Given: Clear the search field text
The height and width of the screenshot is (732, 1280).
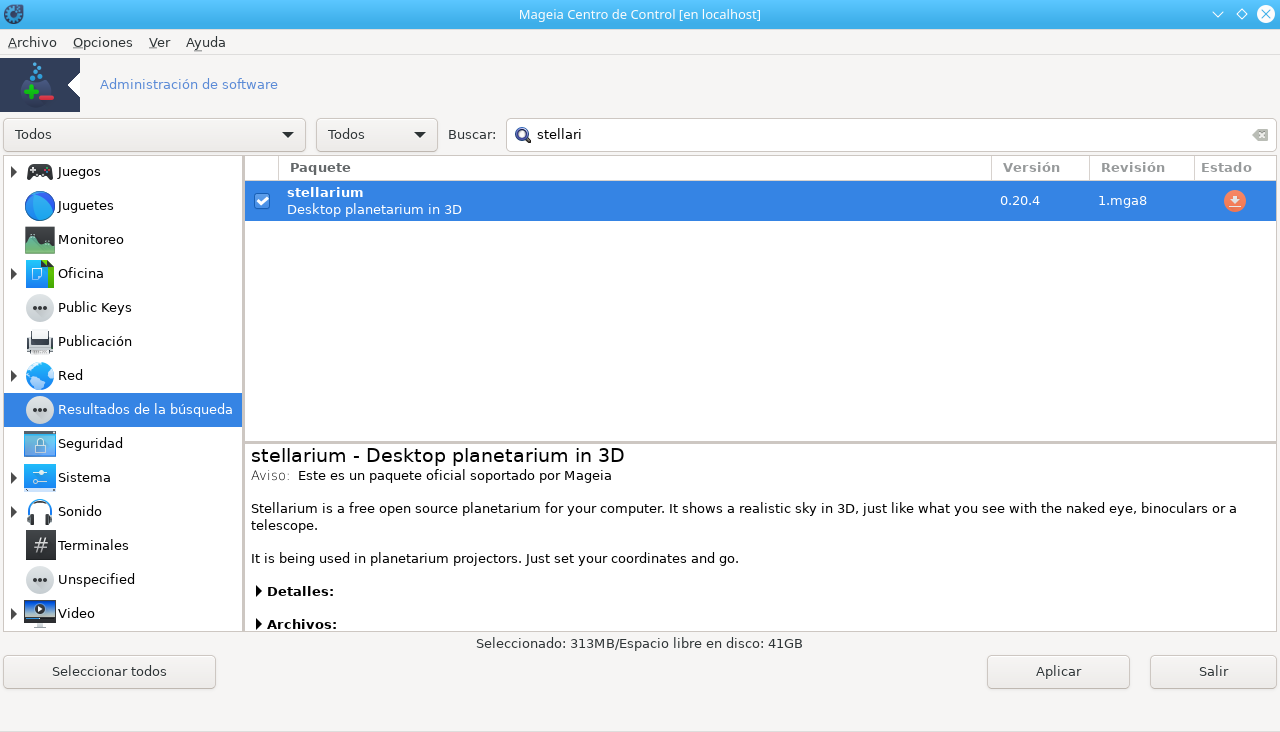Looking at the screenshot, I should [1260, 135].
